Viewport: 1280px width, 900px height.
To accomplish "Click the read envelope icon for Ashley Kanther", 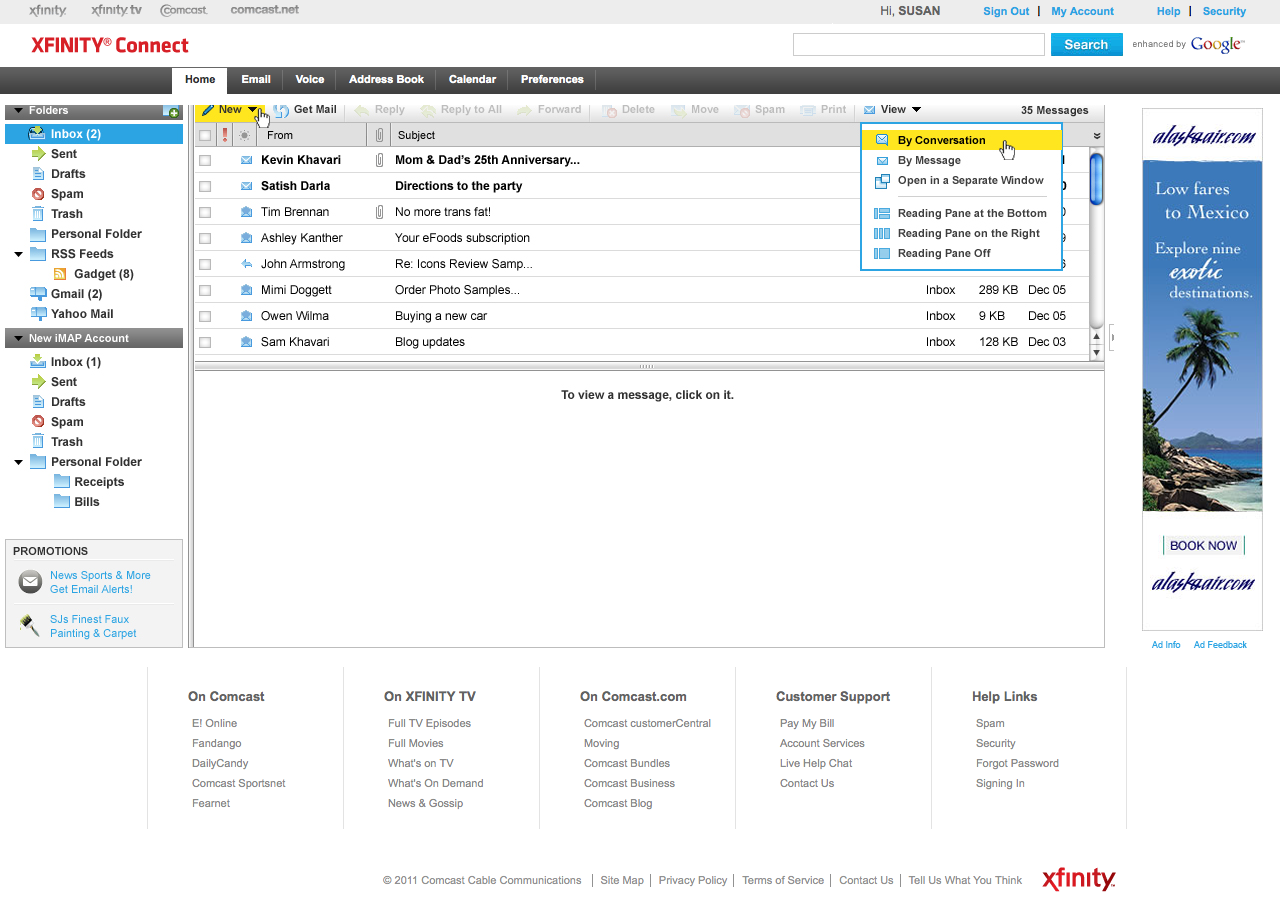I will [x=246, y=238].
